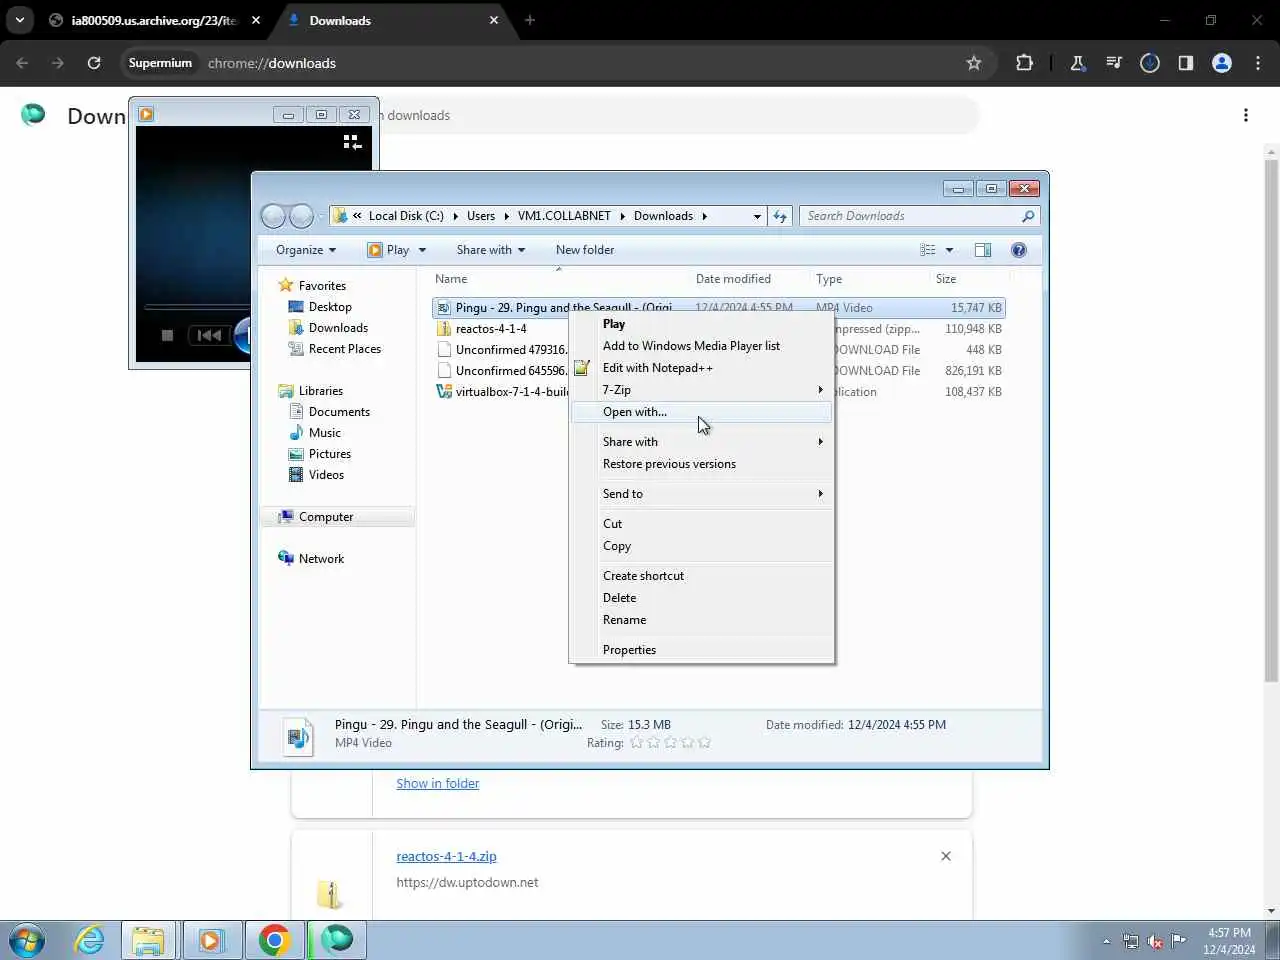
Task: Open Internet Explorer from taskbar
Action: click(x=90, y=940)
